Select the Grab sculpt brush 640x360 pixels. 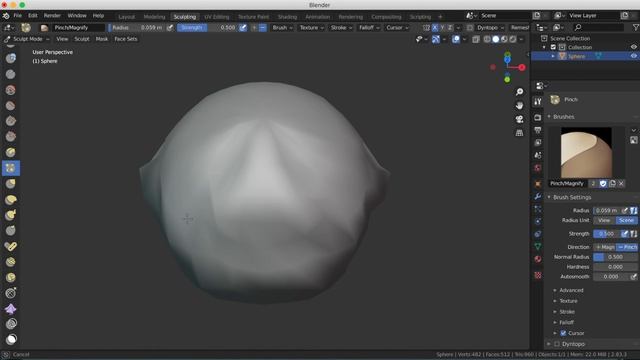(x=11, y=184)
